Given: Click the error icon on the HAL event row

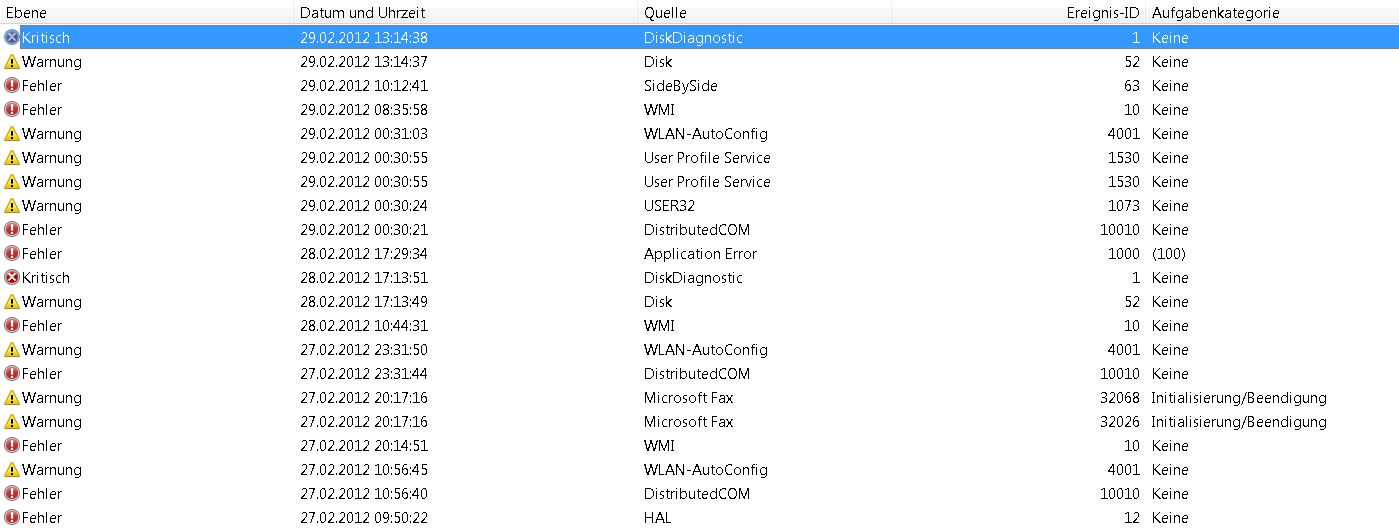Looking at the screenshot, I should (12, 518).
